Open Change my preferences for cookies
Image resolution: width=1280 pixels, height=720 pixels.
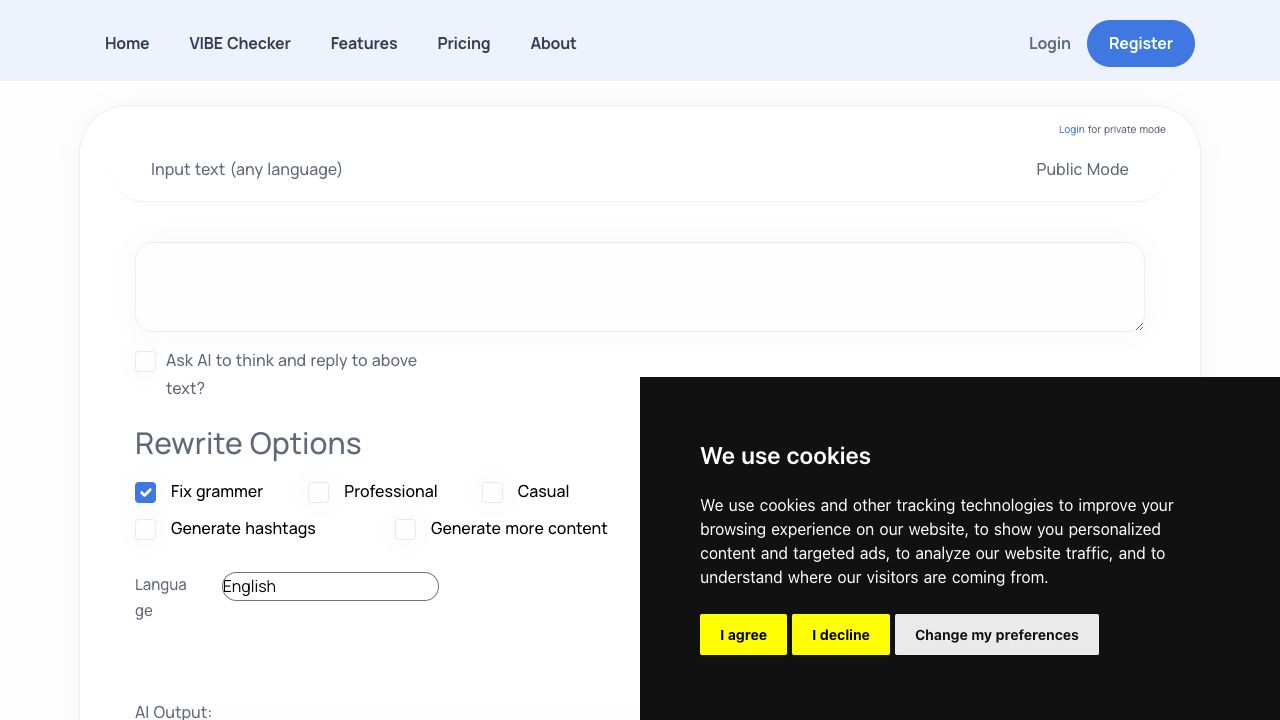[996, 635]
